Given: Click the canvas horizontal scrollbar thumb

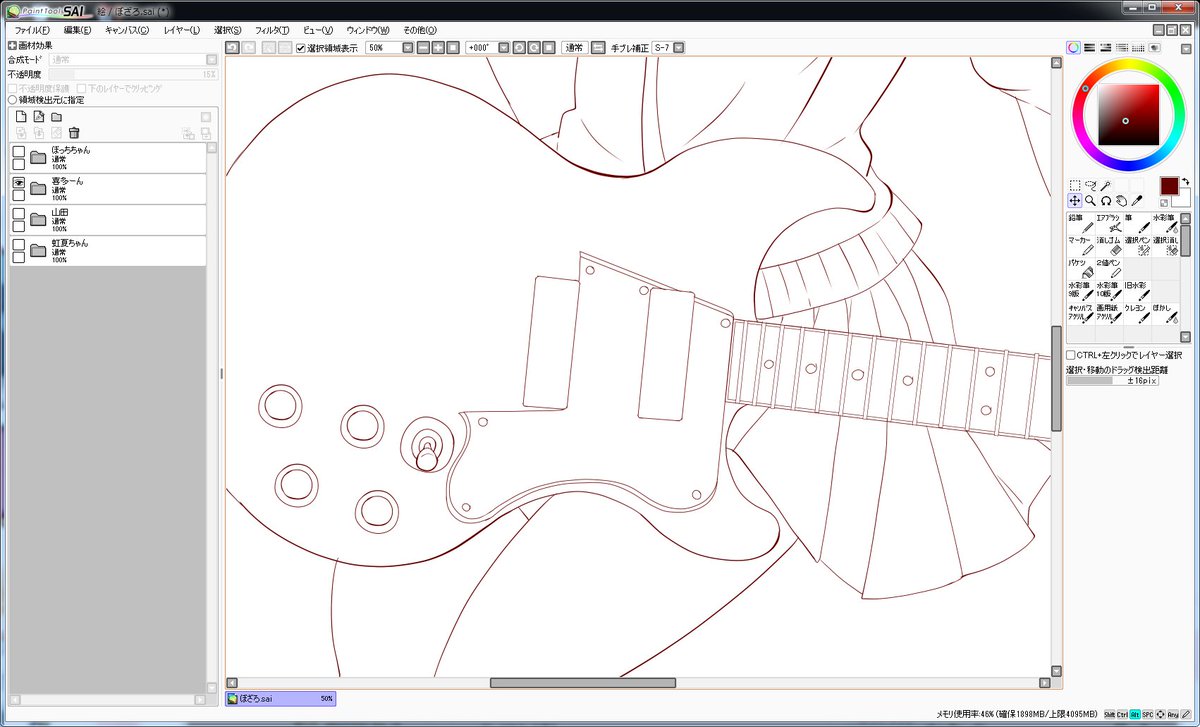Looking at the screenshot, I should pyautogui.click(x=582, y=683).
